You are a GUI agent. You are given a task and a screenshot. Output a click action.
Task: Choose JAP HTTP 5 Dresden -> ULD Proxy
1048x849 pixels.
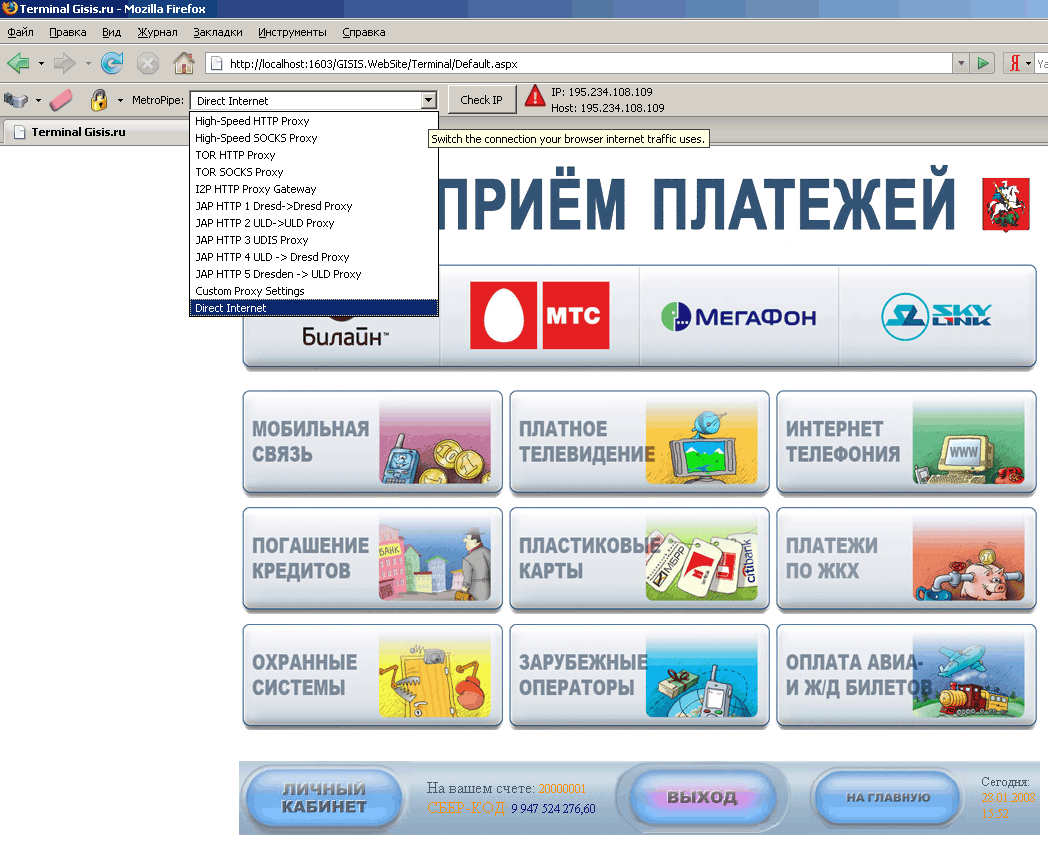[x=314, y=274]
